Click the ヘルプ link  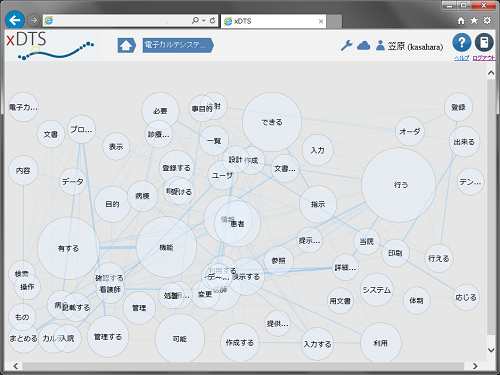click(461, 58)
